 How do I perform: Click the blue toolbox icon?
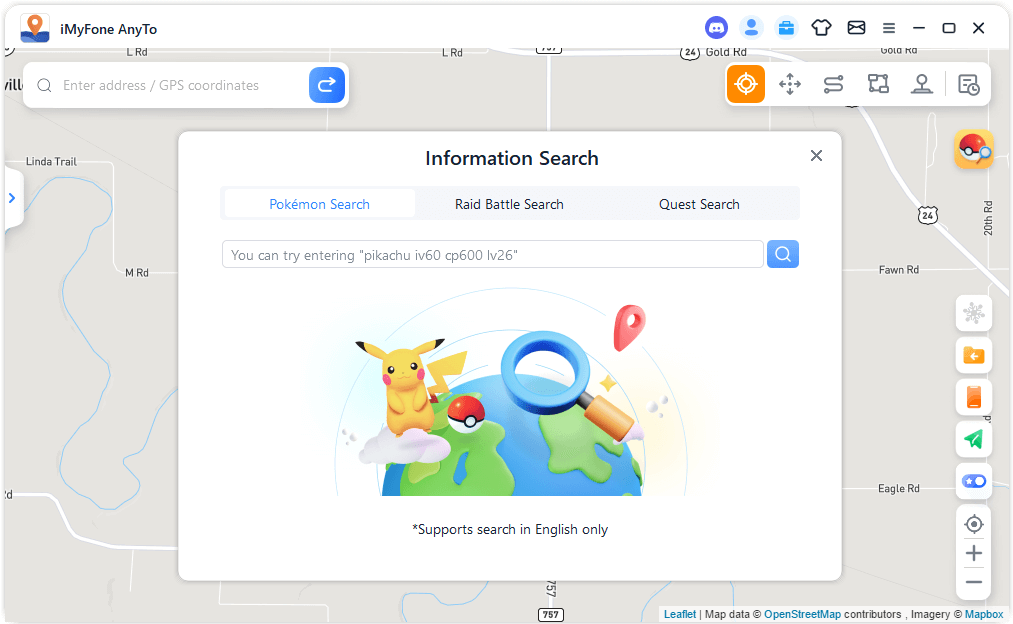click(x=786, y=28)
